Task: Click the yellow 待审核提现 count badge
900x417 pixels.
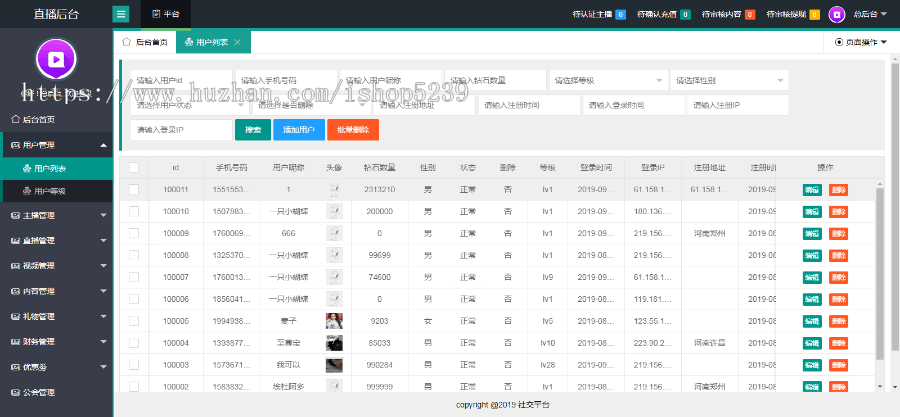Action: click(x=814, y=14)
